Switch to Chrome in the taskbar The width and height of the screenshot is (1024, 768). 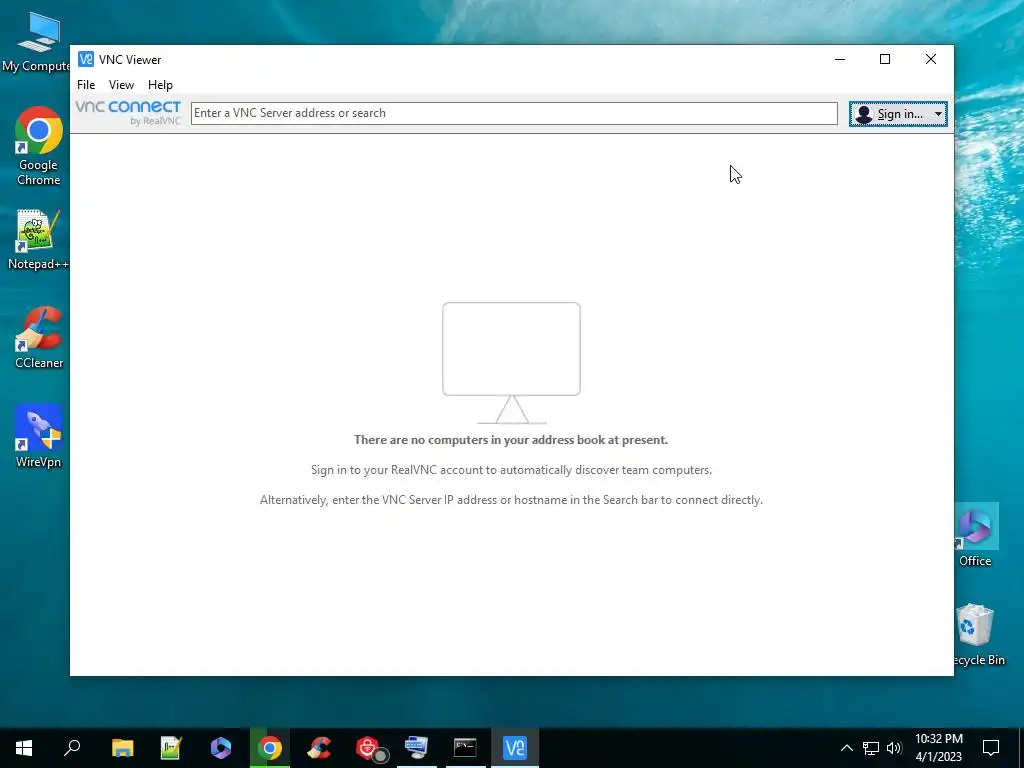pyautogui.click(x=270, y=748)
